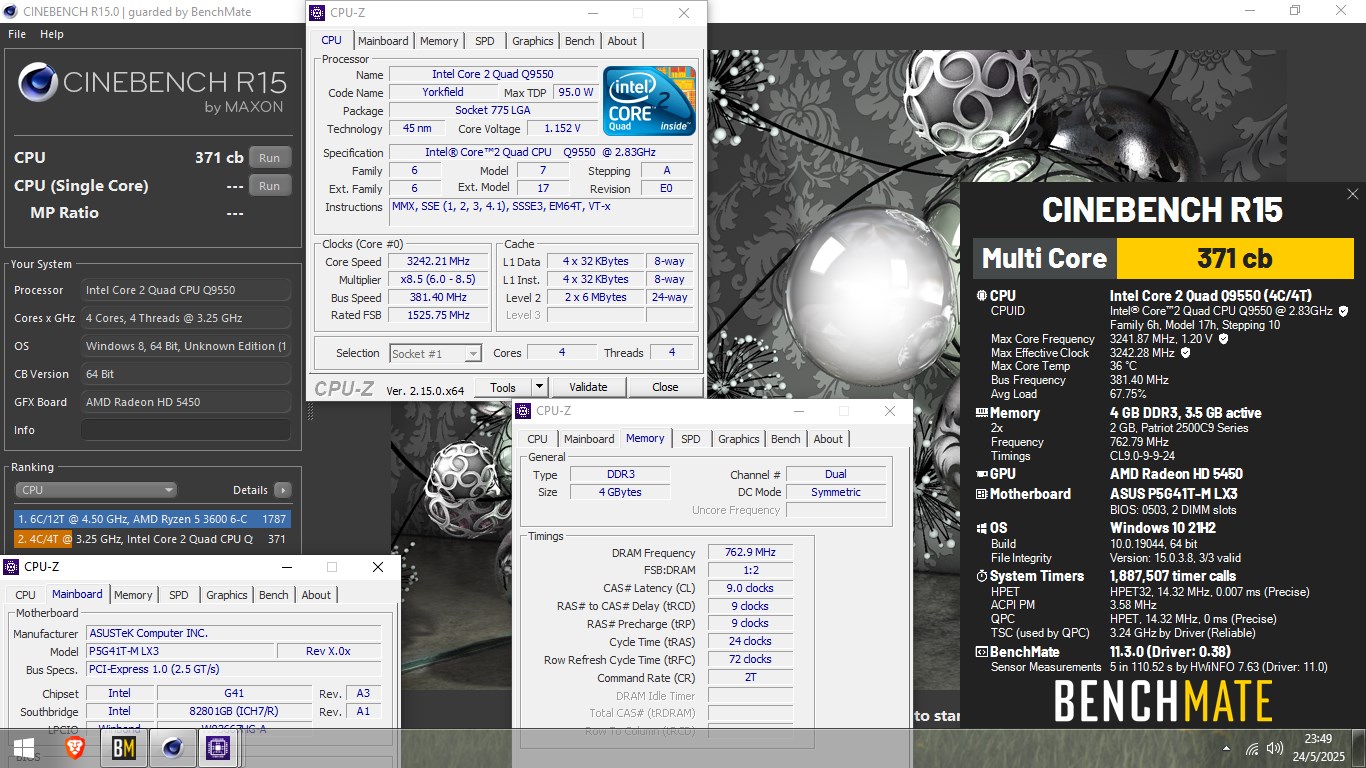Close the BenchMate result overlay with X
This screenshot has height=768, width=1366.
coord(1352,194)
